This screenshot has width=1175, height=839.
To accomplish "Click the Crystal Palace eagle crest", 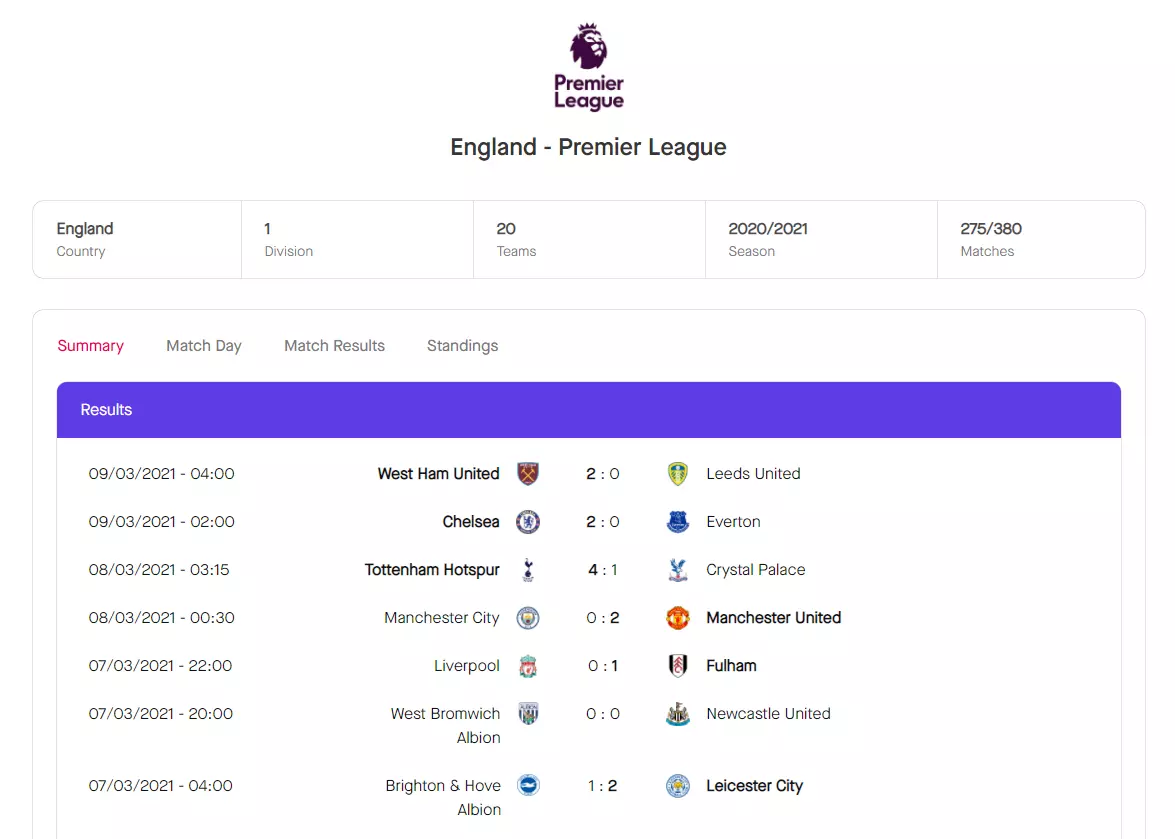I will click(x=677, y=569).
